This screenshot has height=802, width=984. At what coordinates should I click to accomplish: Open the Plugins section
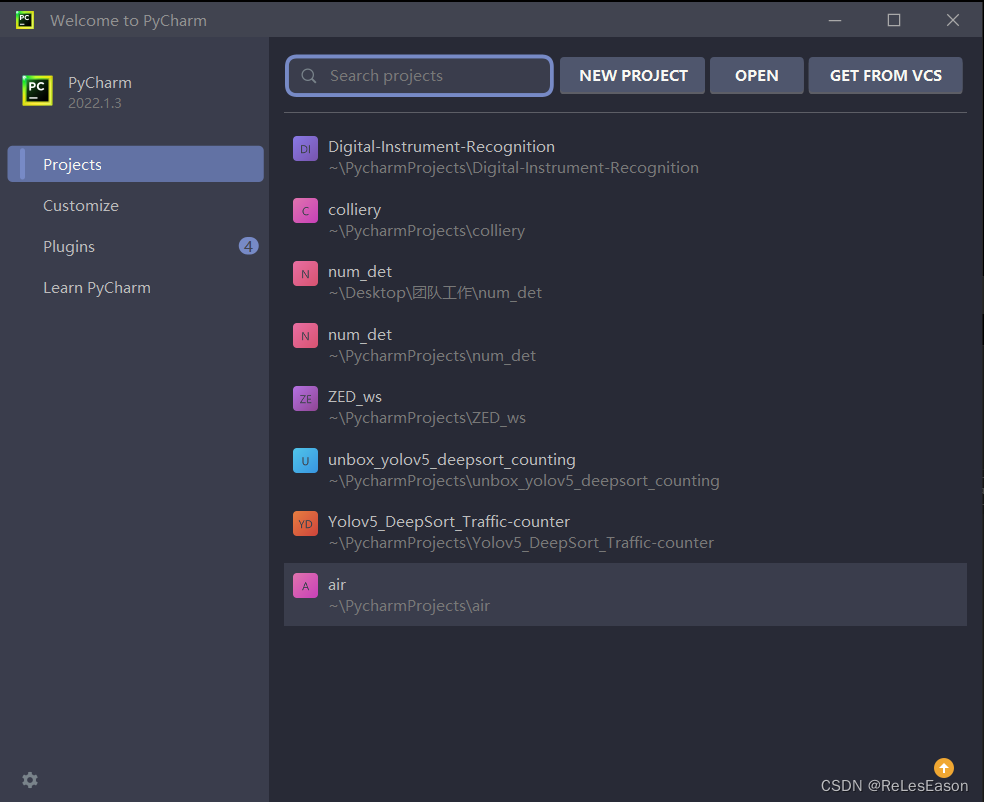[x=69, y=247]
